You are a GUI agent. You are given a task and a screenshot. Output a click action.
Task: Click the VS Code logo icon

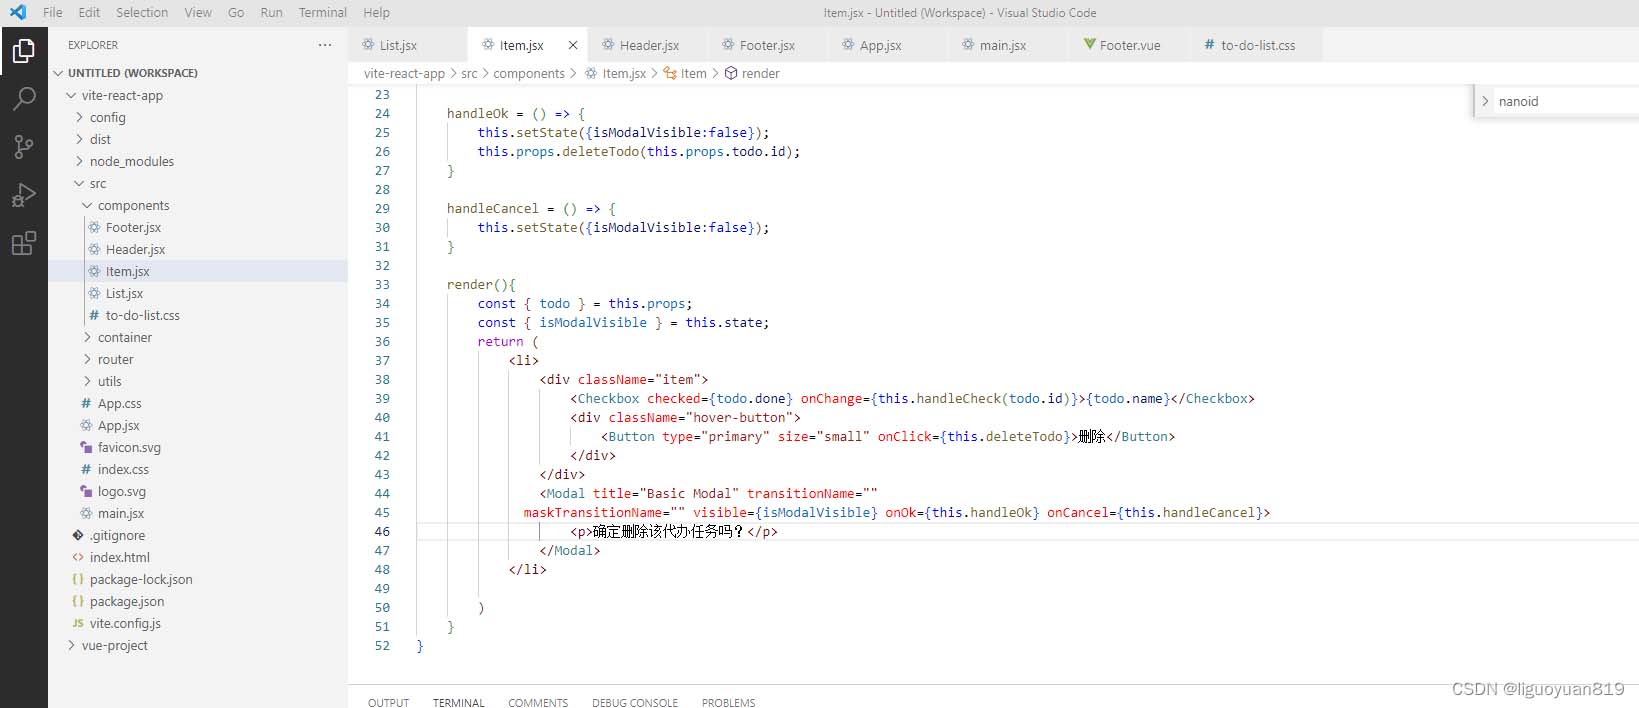18,12
